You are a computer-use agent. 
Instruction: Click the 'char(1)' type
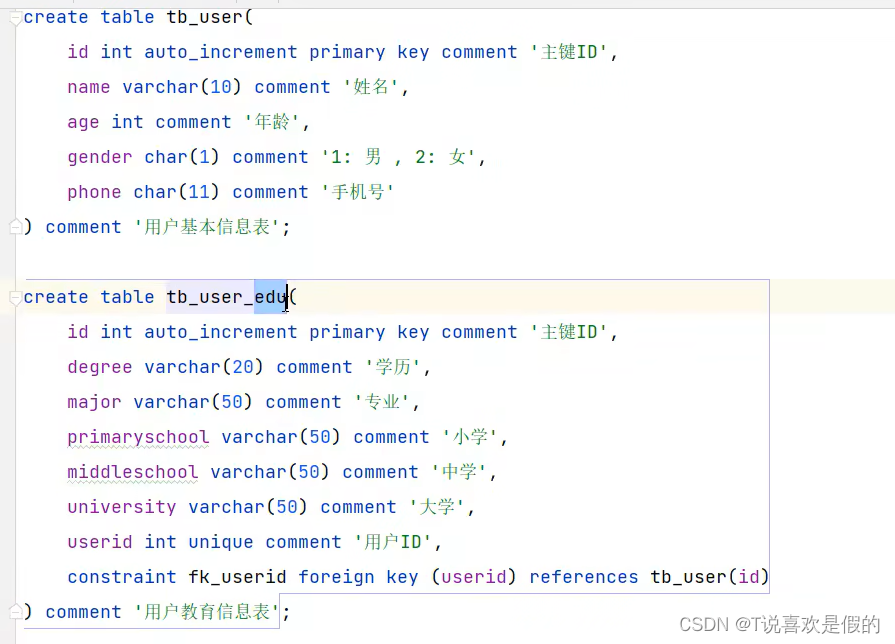coord(182,157)
